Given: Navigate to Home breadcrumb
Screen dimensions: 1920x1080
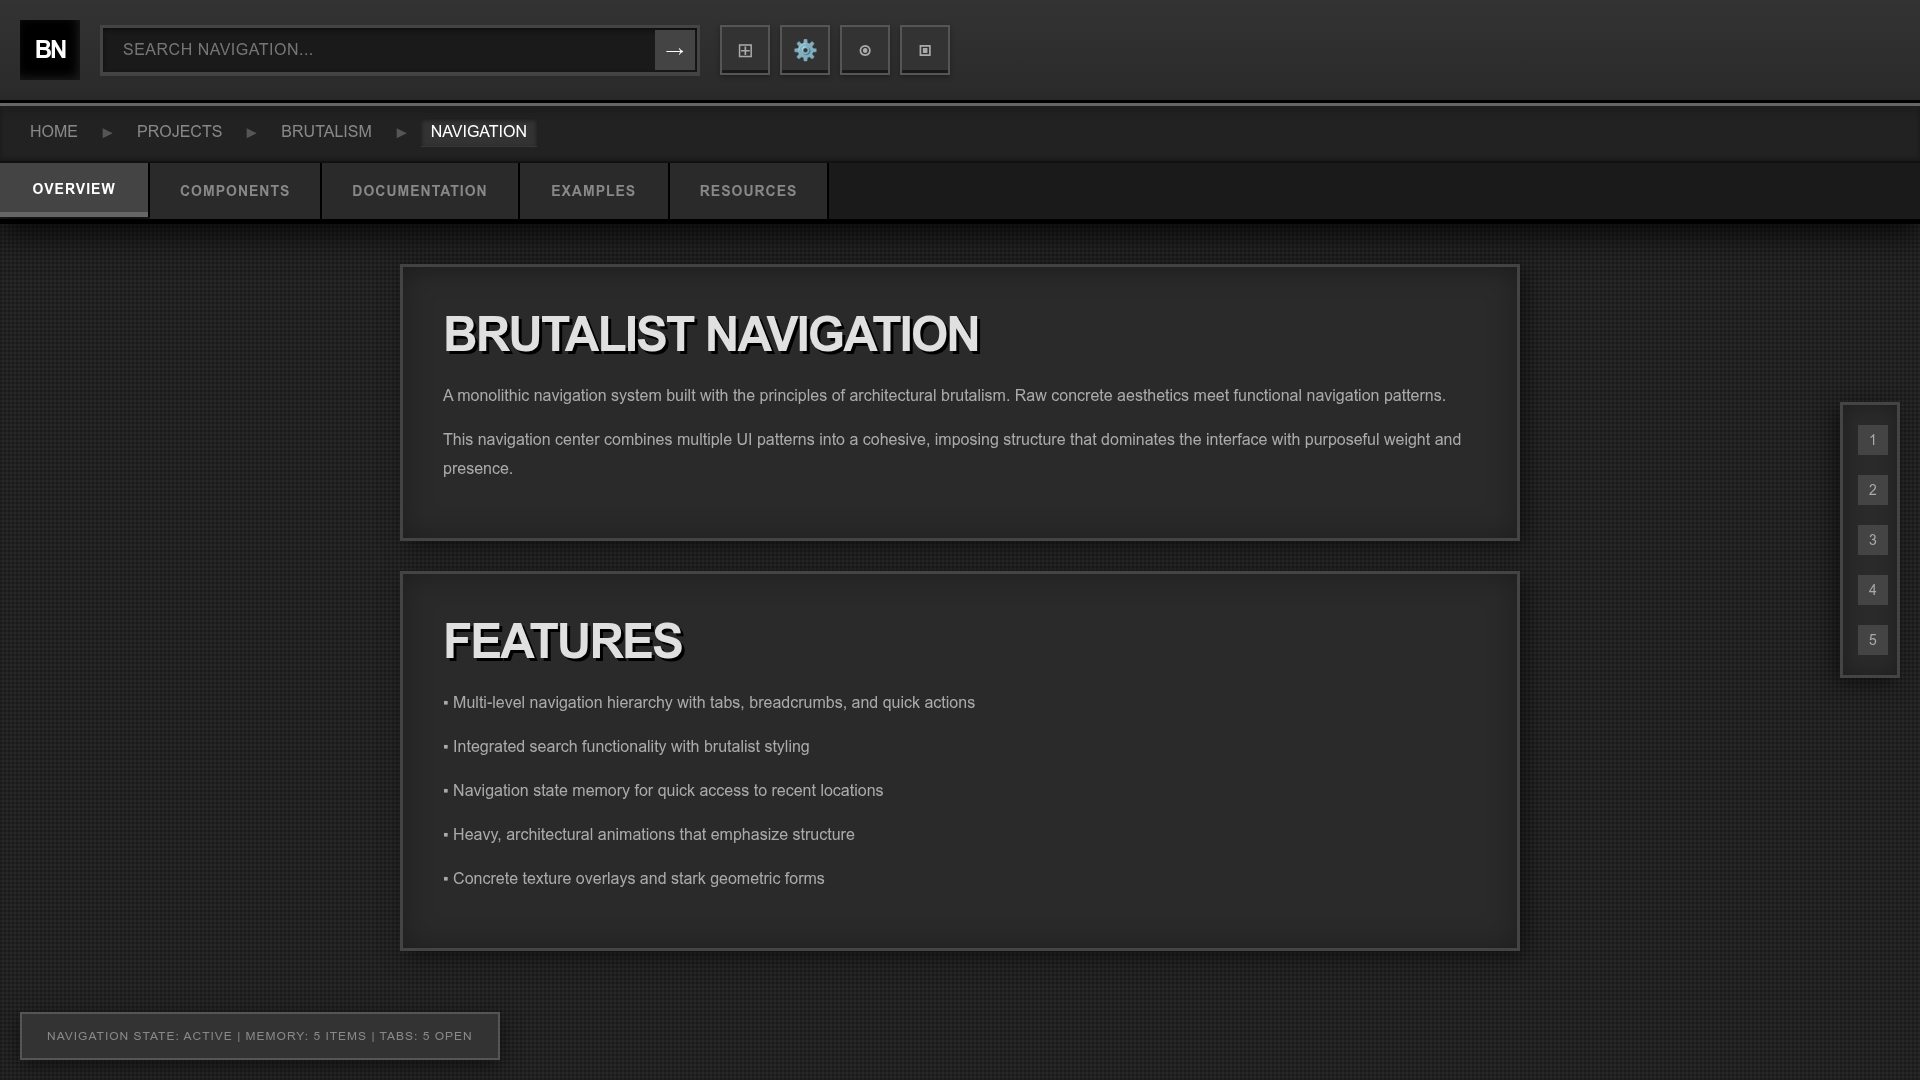Looking at the screenshot, I should pos(54,132).
